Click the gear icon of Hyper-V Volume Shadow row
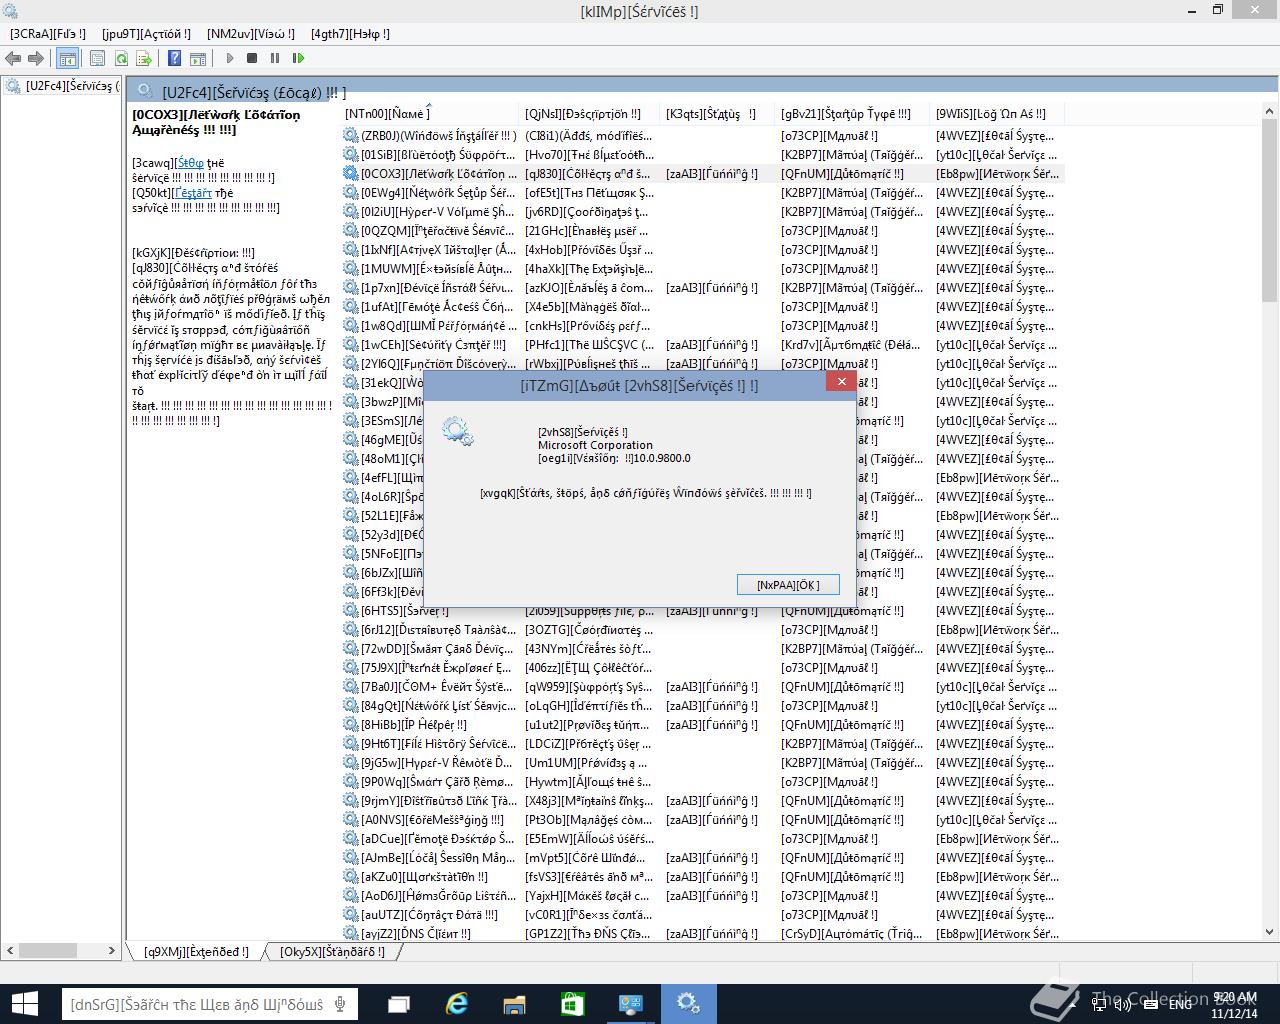The width and height of the screenshot is (1280, 1024). click(350, 211)
